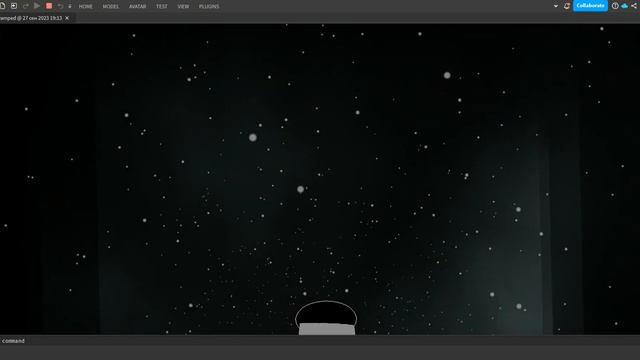Open the HOME ribbon tab

[x=86, y=7]
